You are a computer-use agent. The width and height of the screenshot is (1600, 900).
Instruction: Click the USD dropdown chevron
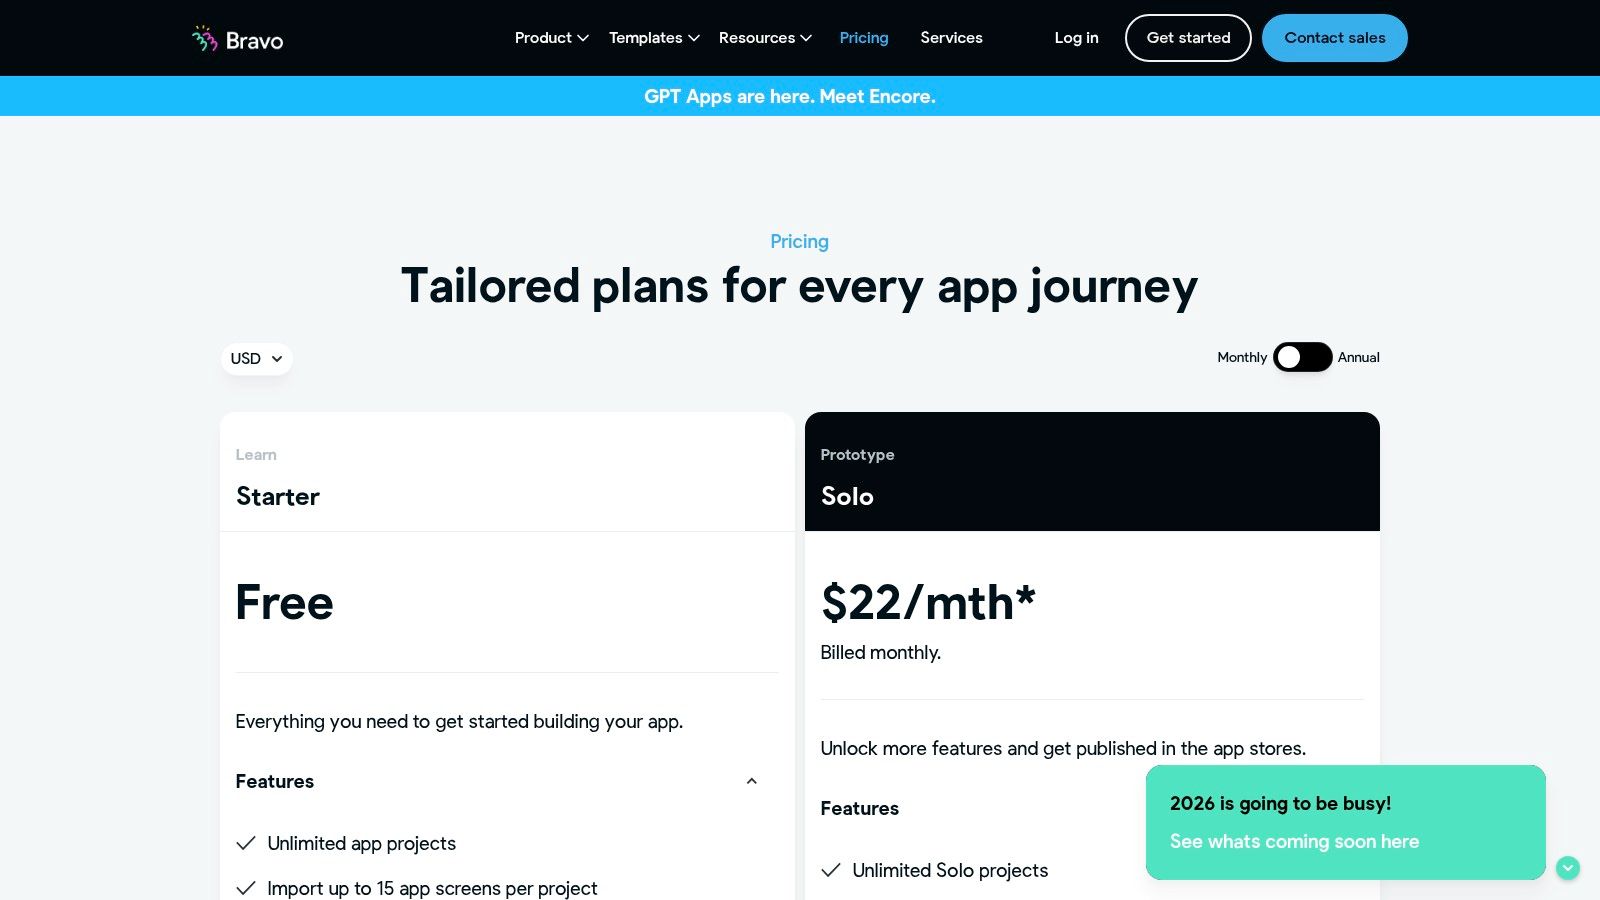[x=277, y=359]
